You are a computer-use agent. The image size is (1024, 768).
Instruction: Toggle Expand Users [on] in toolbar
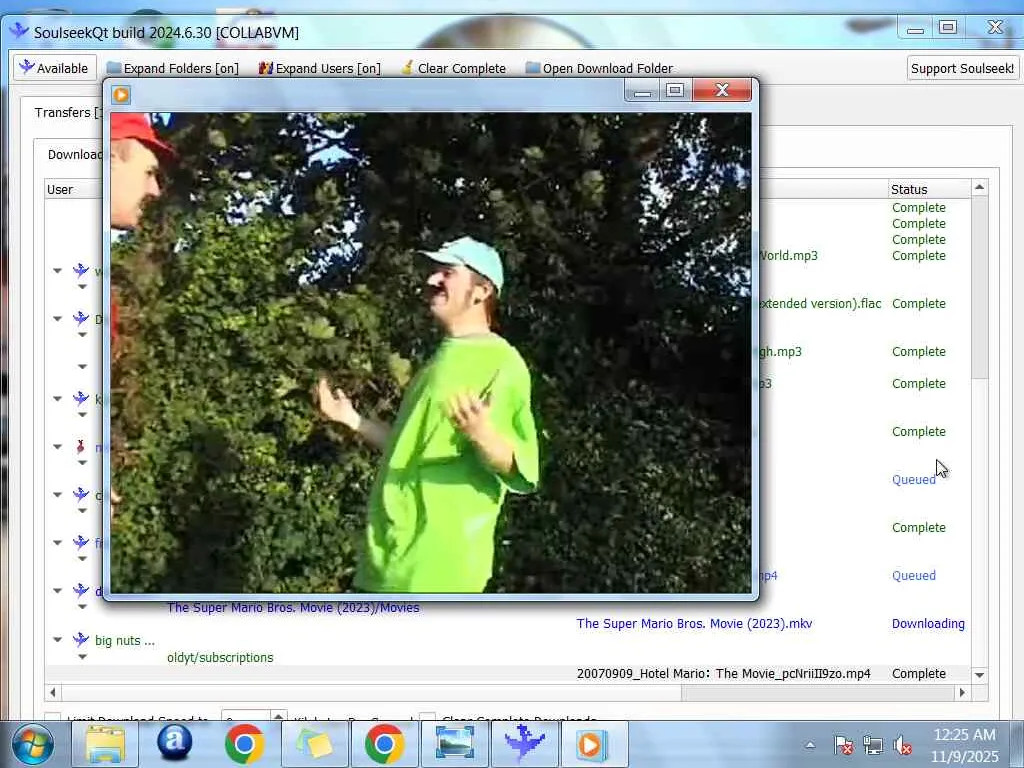[x=319, y=68]
